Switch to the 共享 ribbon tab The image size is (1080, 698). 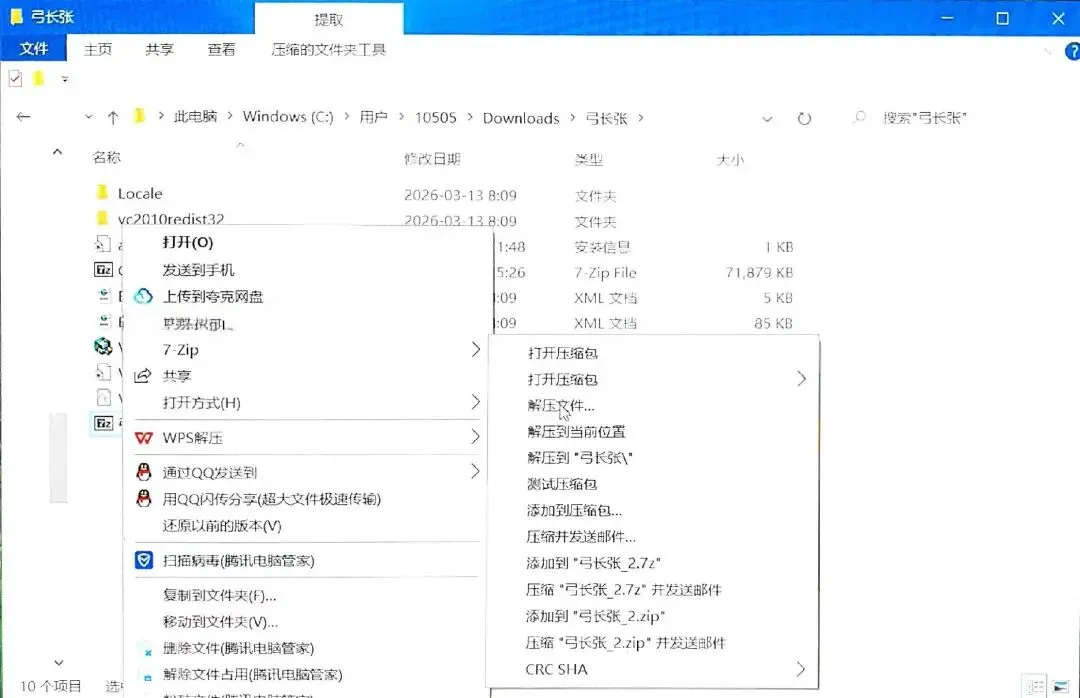tap(160, 50)
